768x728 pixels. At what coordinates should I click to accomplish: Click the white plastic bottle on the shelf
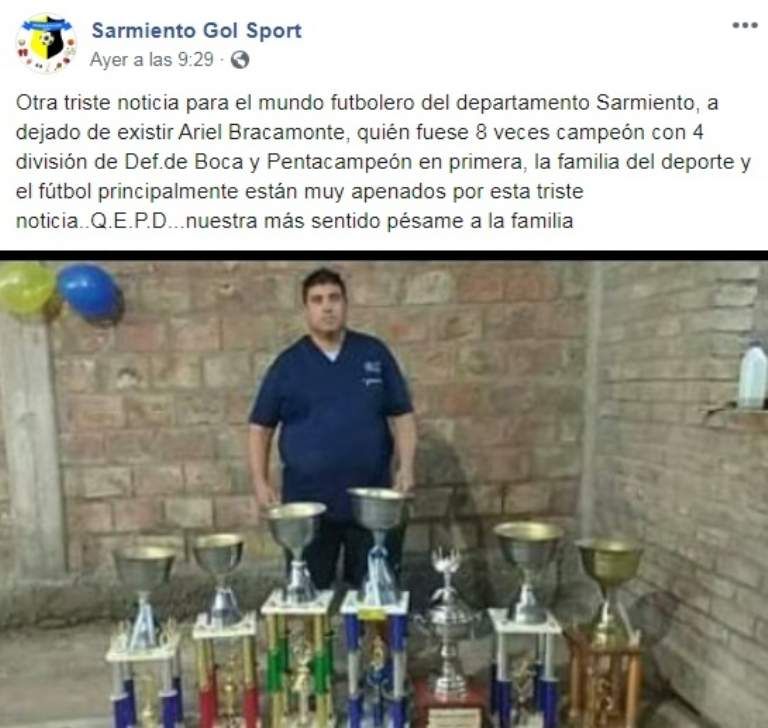coord(752,376)
